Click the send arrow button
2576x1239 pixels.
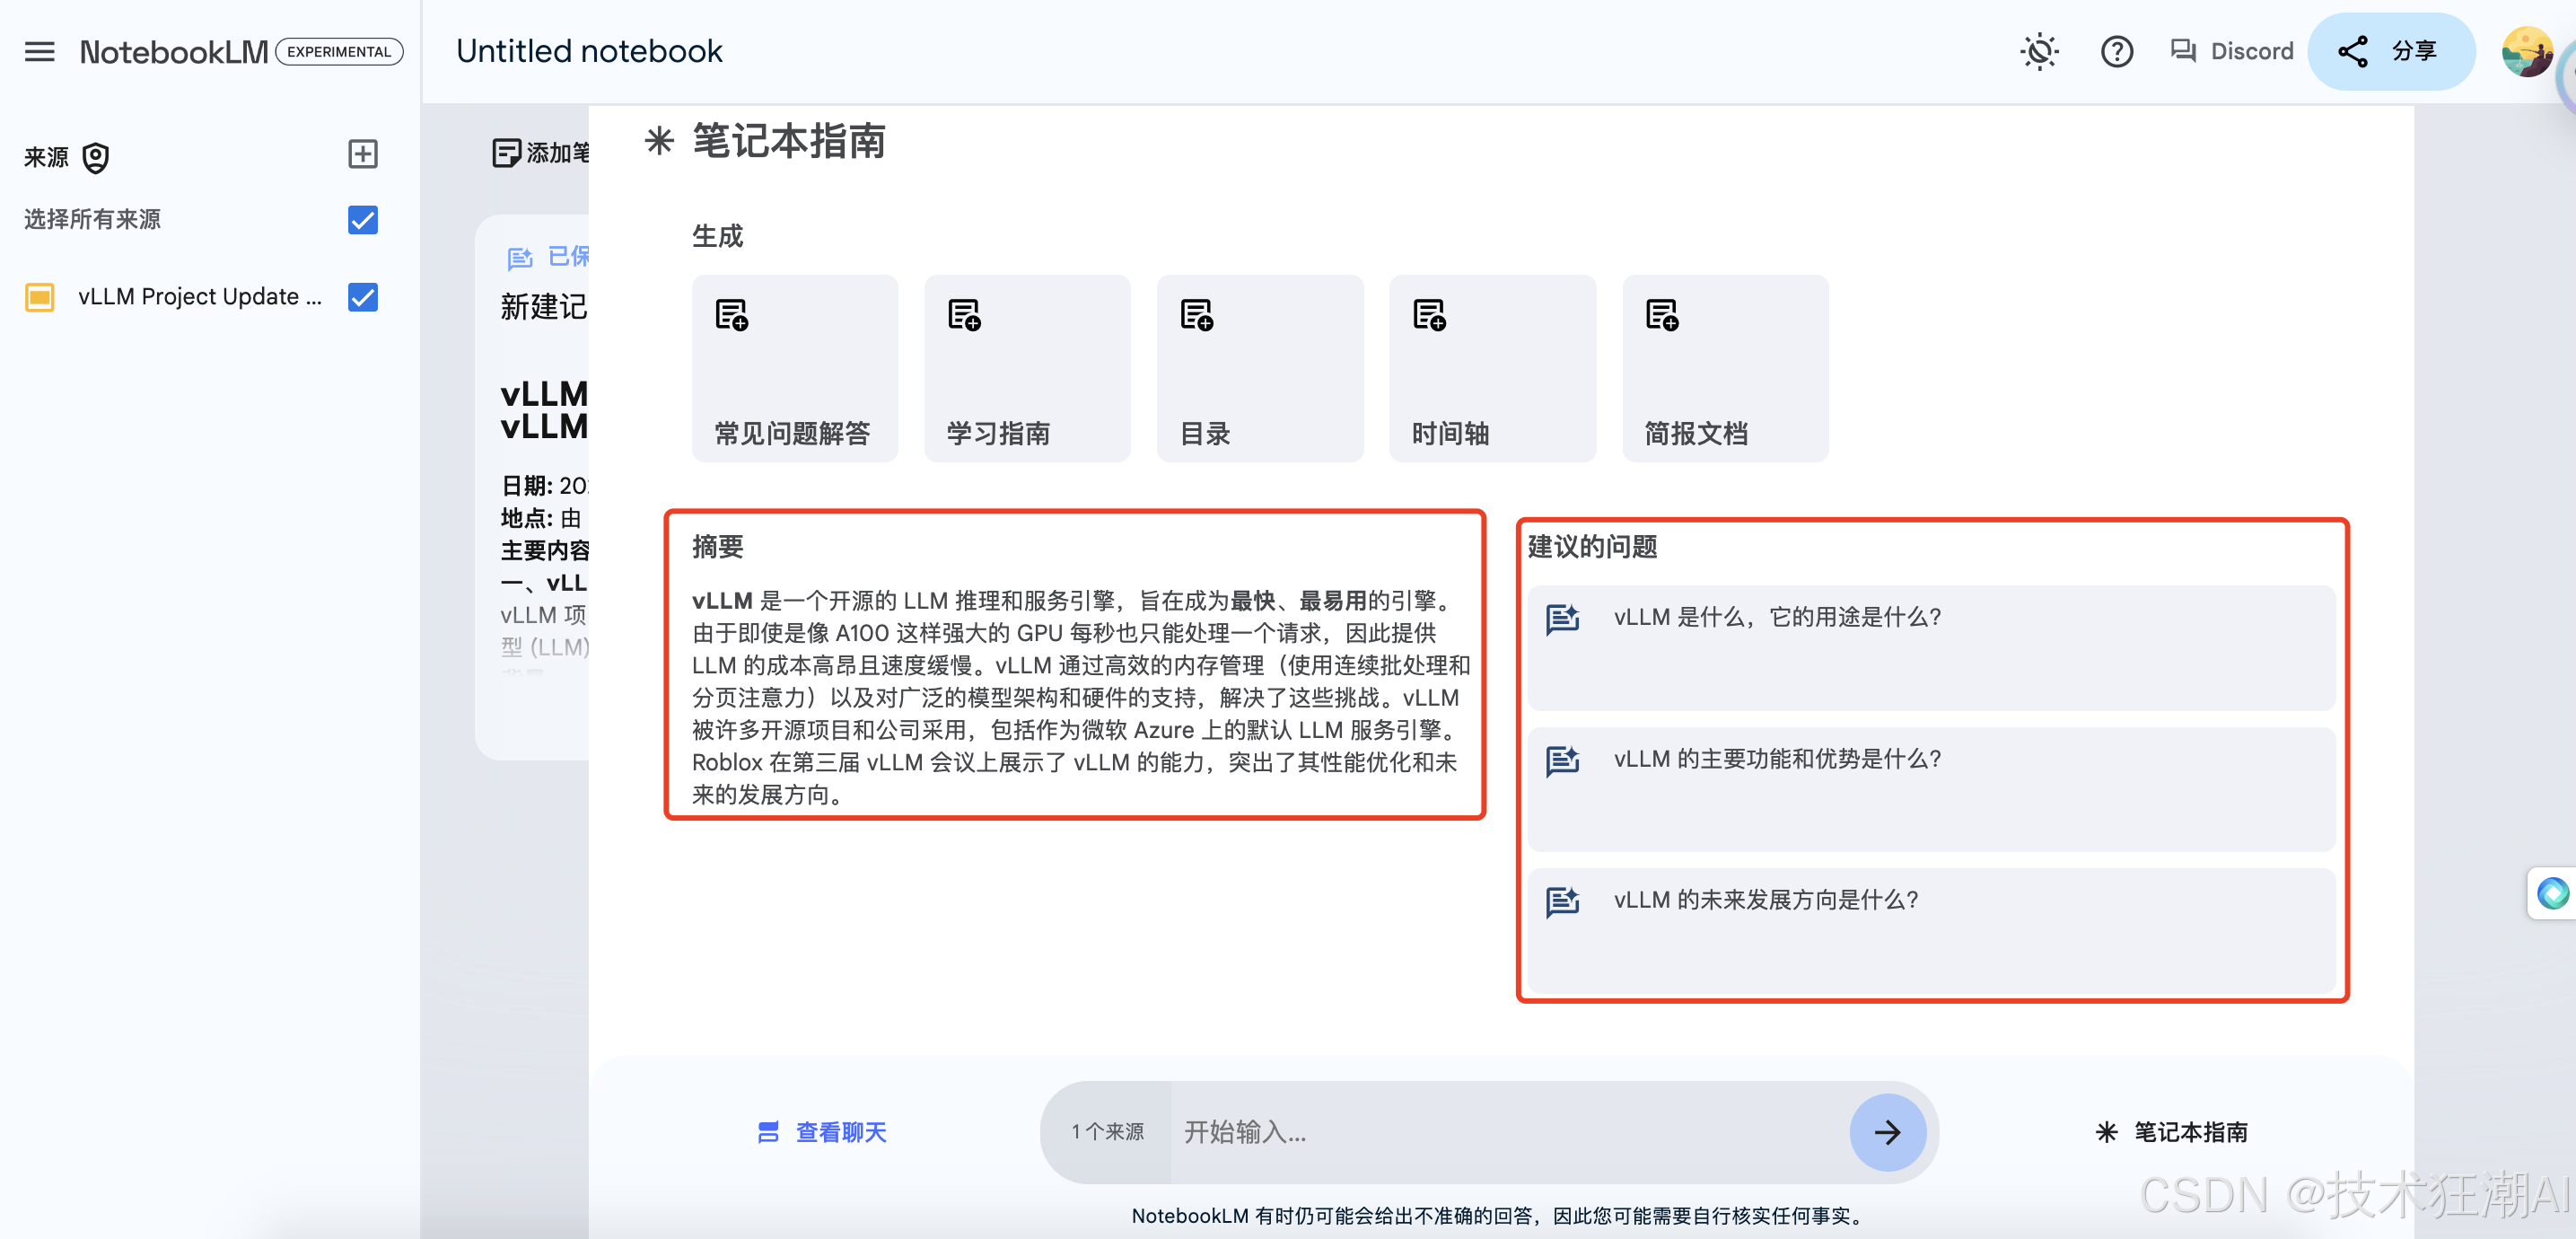[1887, 1132]
